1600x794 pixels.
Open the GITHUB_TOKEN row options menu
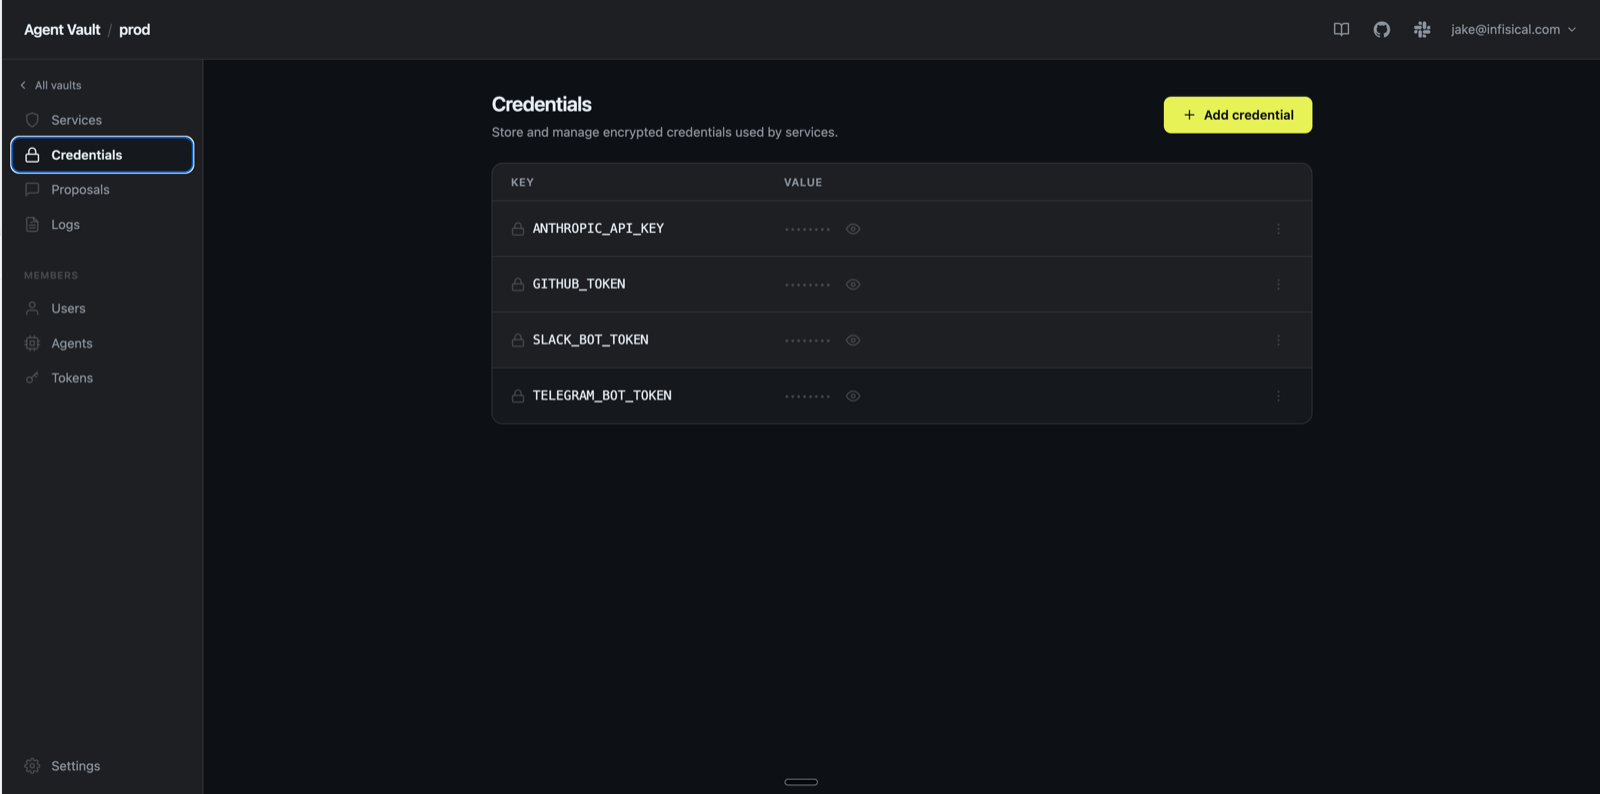point(1278,285)
